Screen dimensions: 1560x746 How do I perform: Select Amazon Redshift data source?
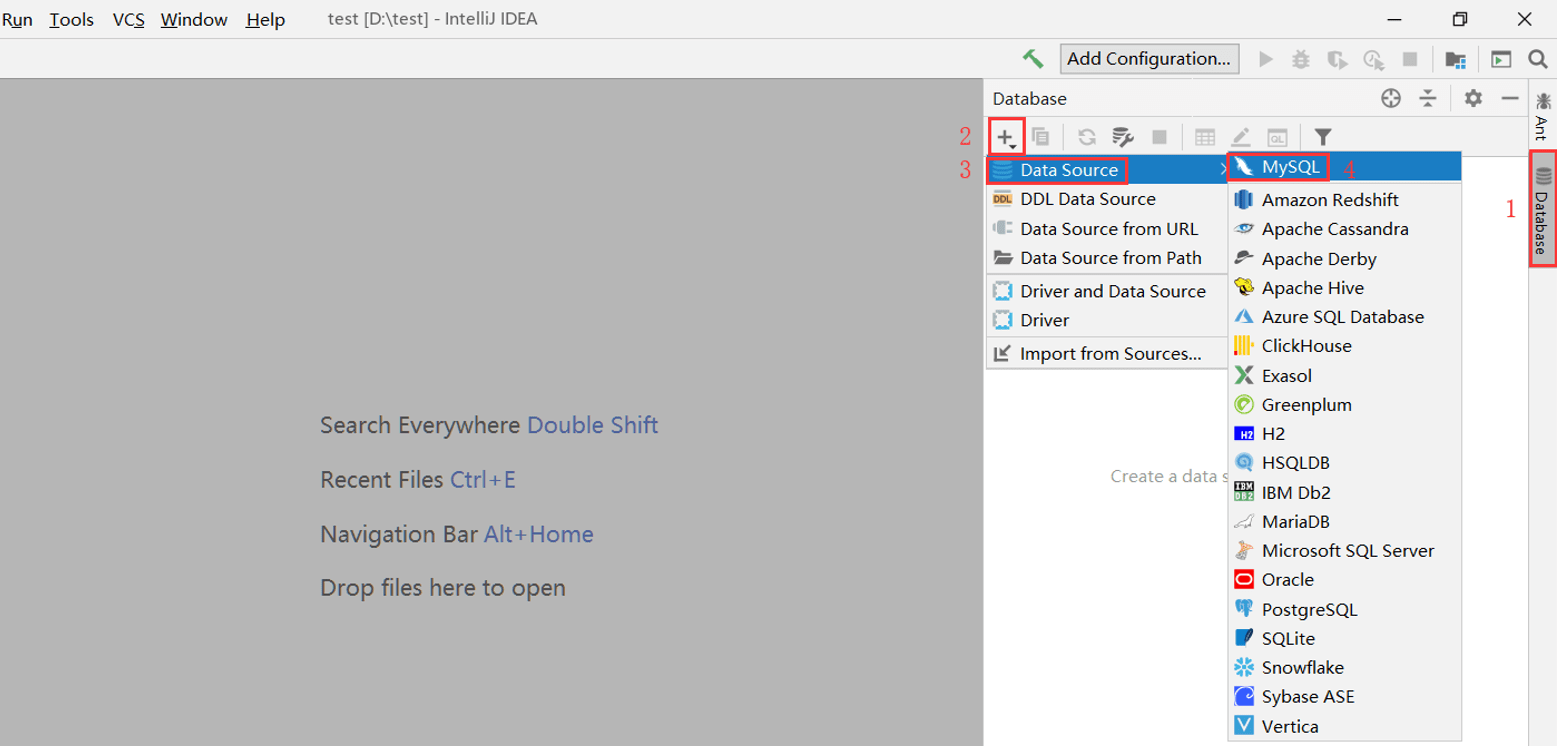point(1345,200)
